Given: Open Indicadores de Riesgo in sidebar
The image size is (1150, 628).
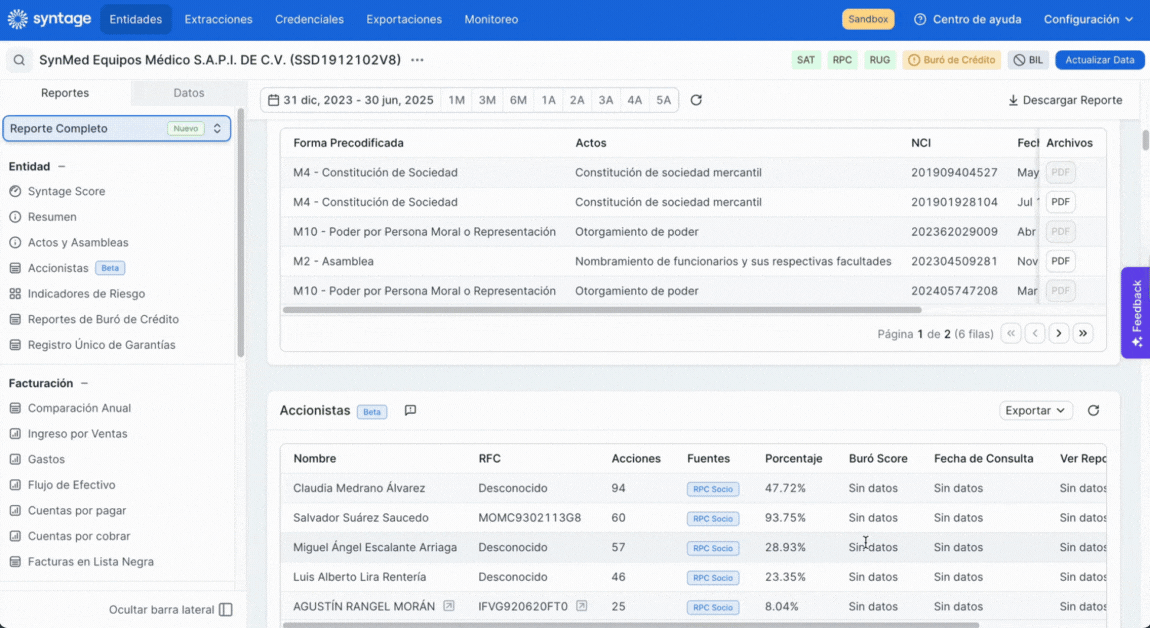Looking at the screenshot, I should coord(77,293).
